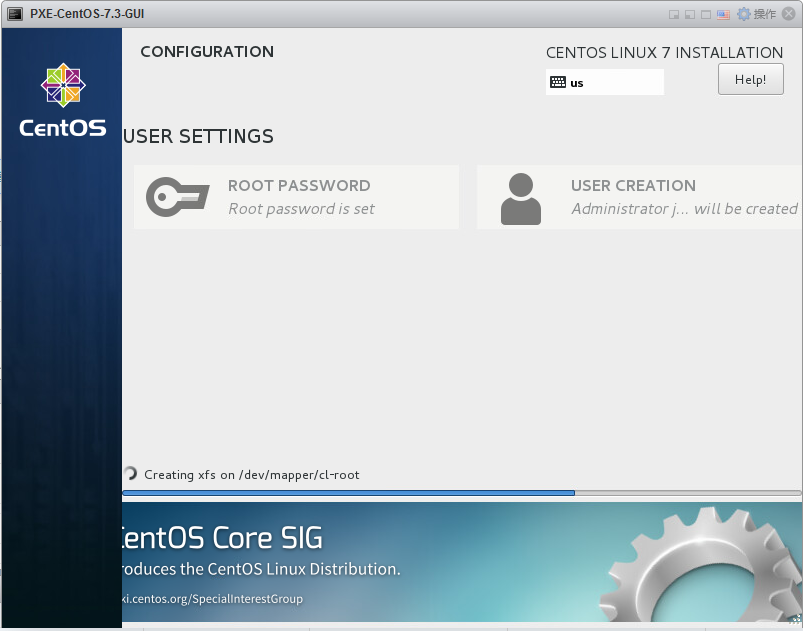803x631 pixels.
Task: Click the 操作 label in title bar
Action: (765, 14)
